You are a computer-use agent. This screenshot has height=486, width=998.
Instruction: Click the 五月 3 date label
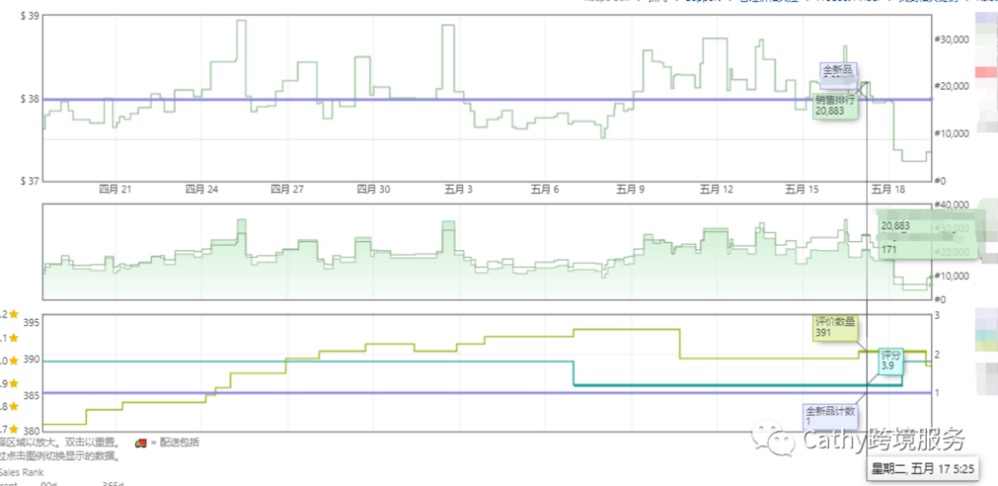click(x=458, y=189)
